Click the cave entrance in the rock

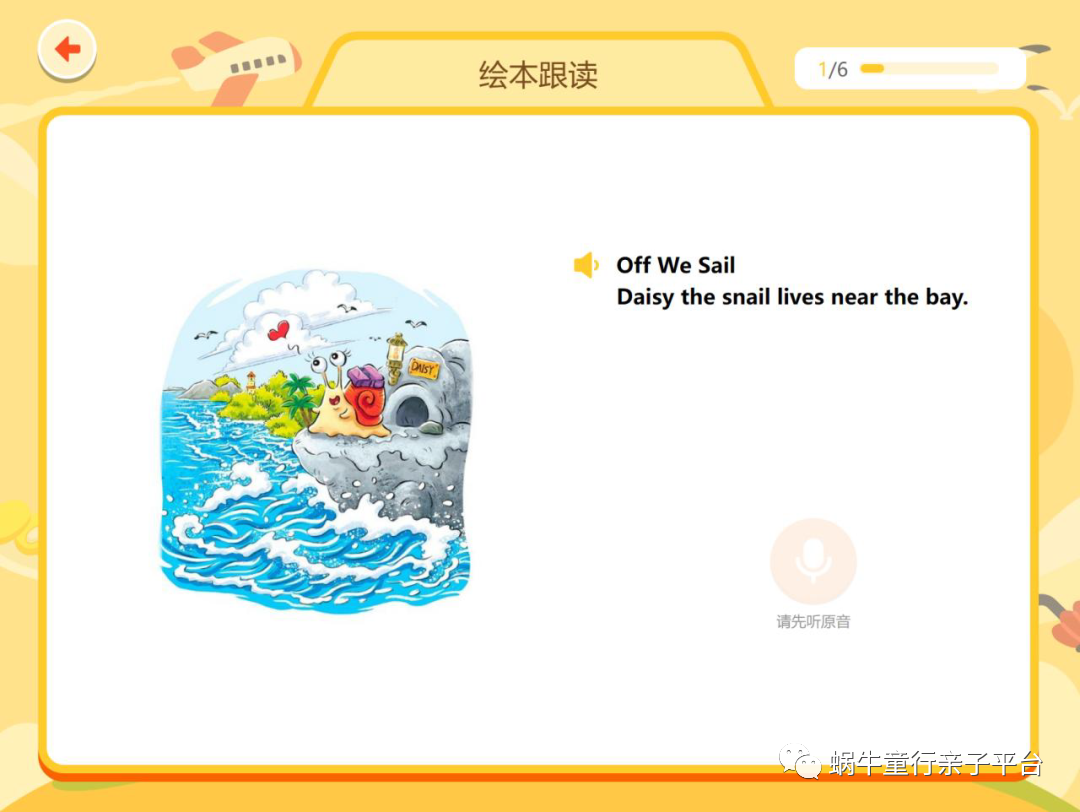(x=411, y=411)
